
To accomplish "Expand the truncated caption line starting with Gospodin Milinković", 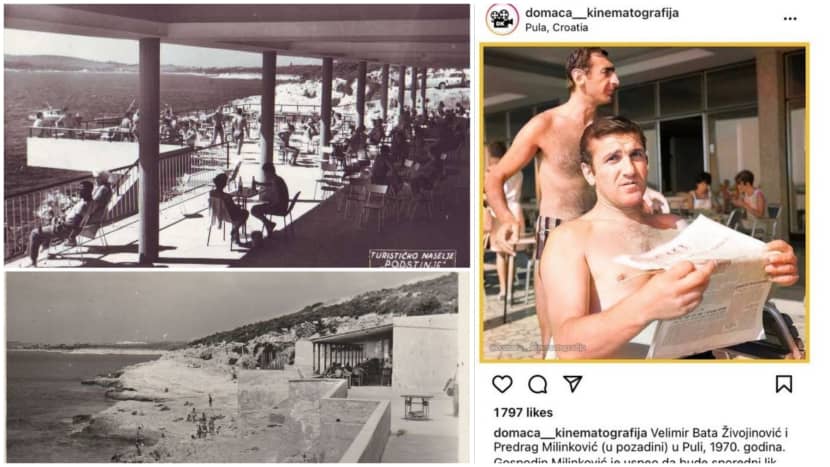I will click(x=635, y=461).
